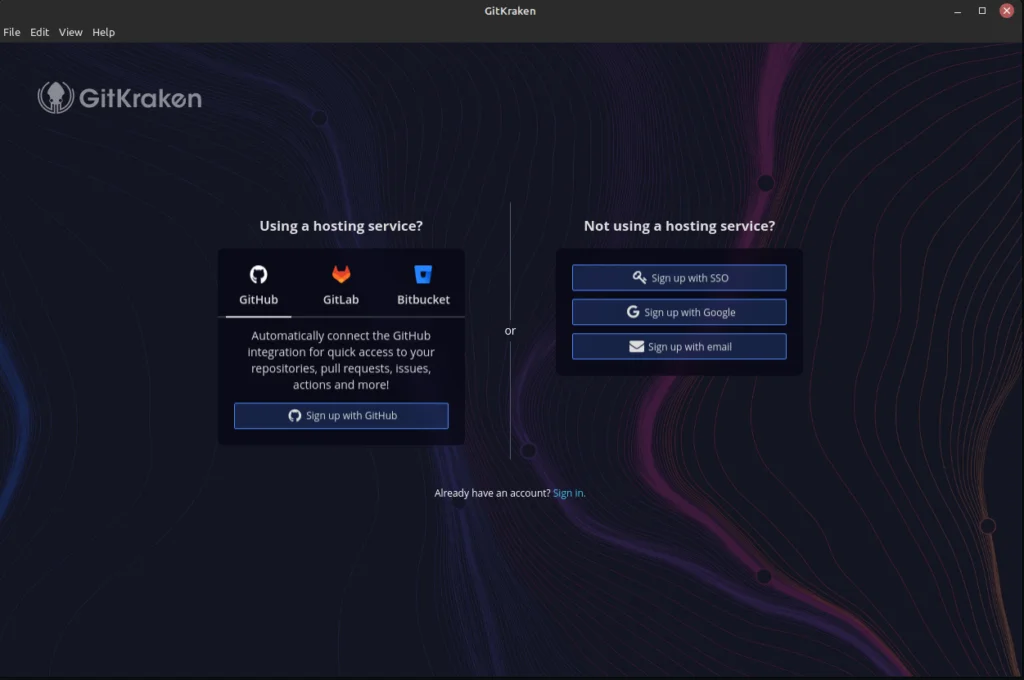The image size is (1024, 680).
Task: Follow the Sign in link
Action: [568, 493]
